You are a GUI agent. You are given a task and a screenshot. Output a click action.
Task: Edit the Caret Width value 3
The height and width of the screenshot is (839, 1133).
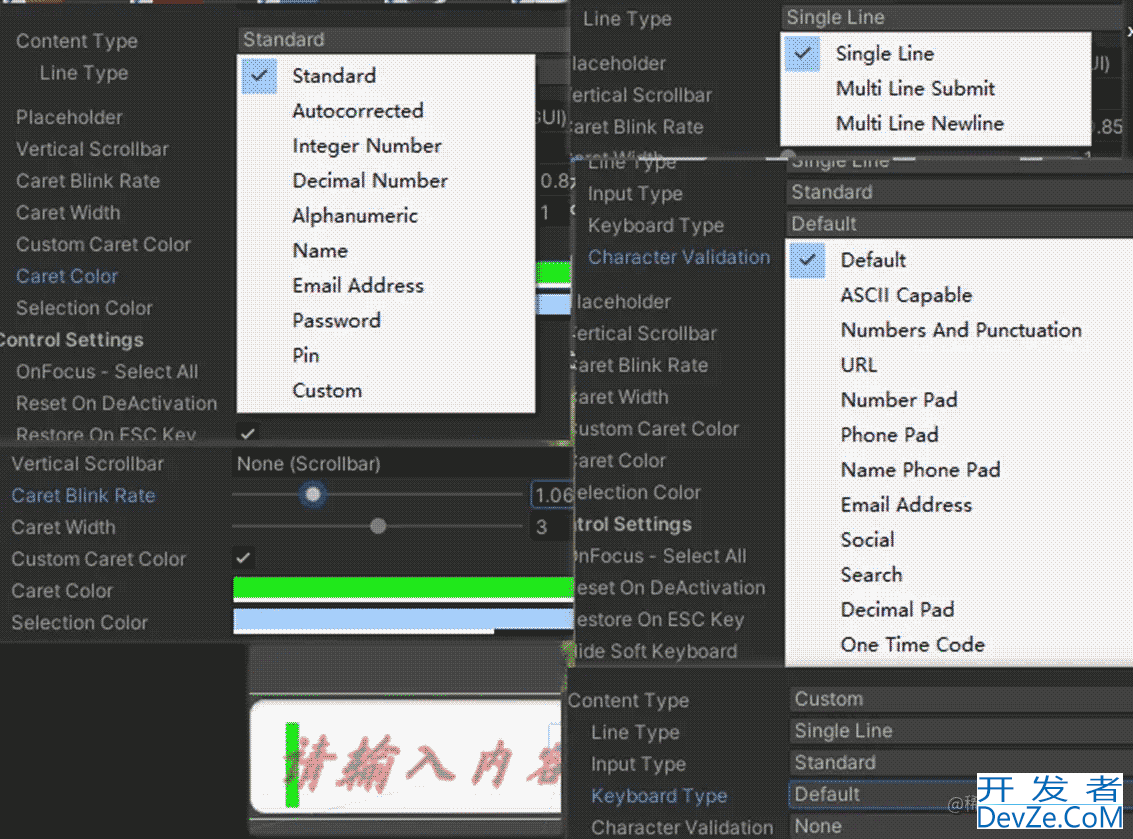point(552,527)
